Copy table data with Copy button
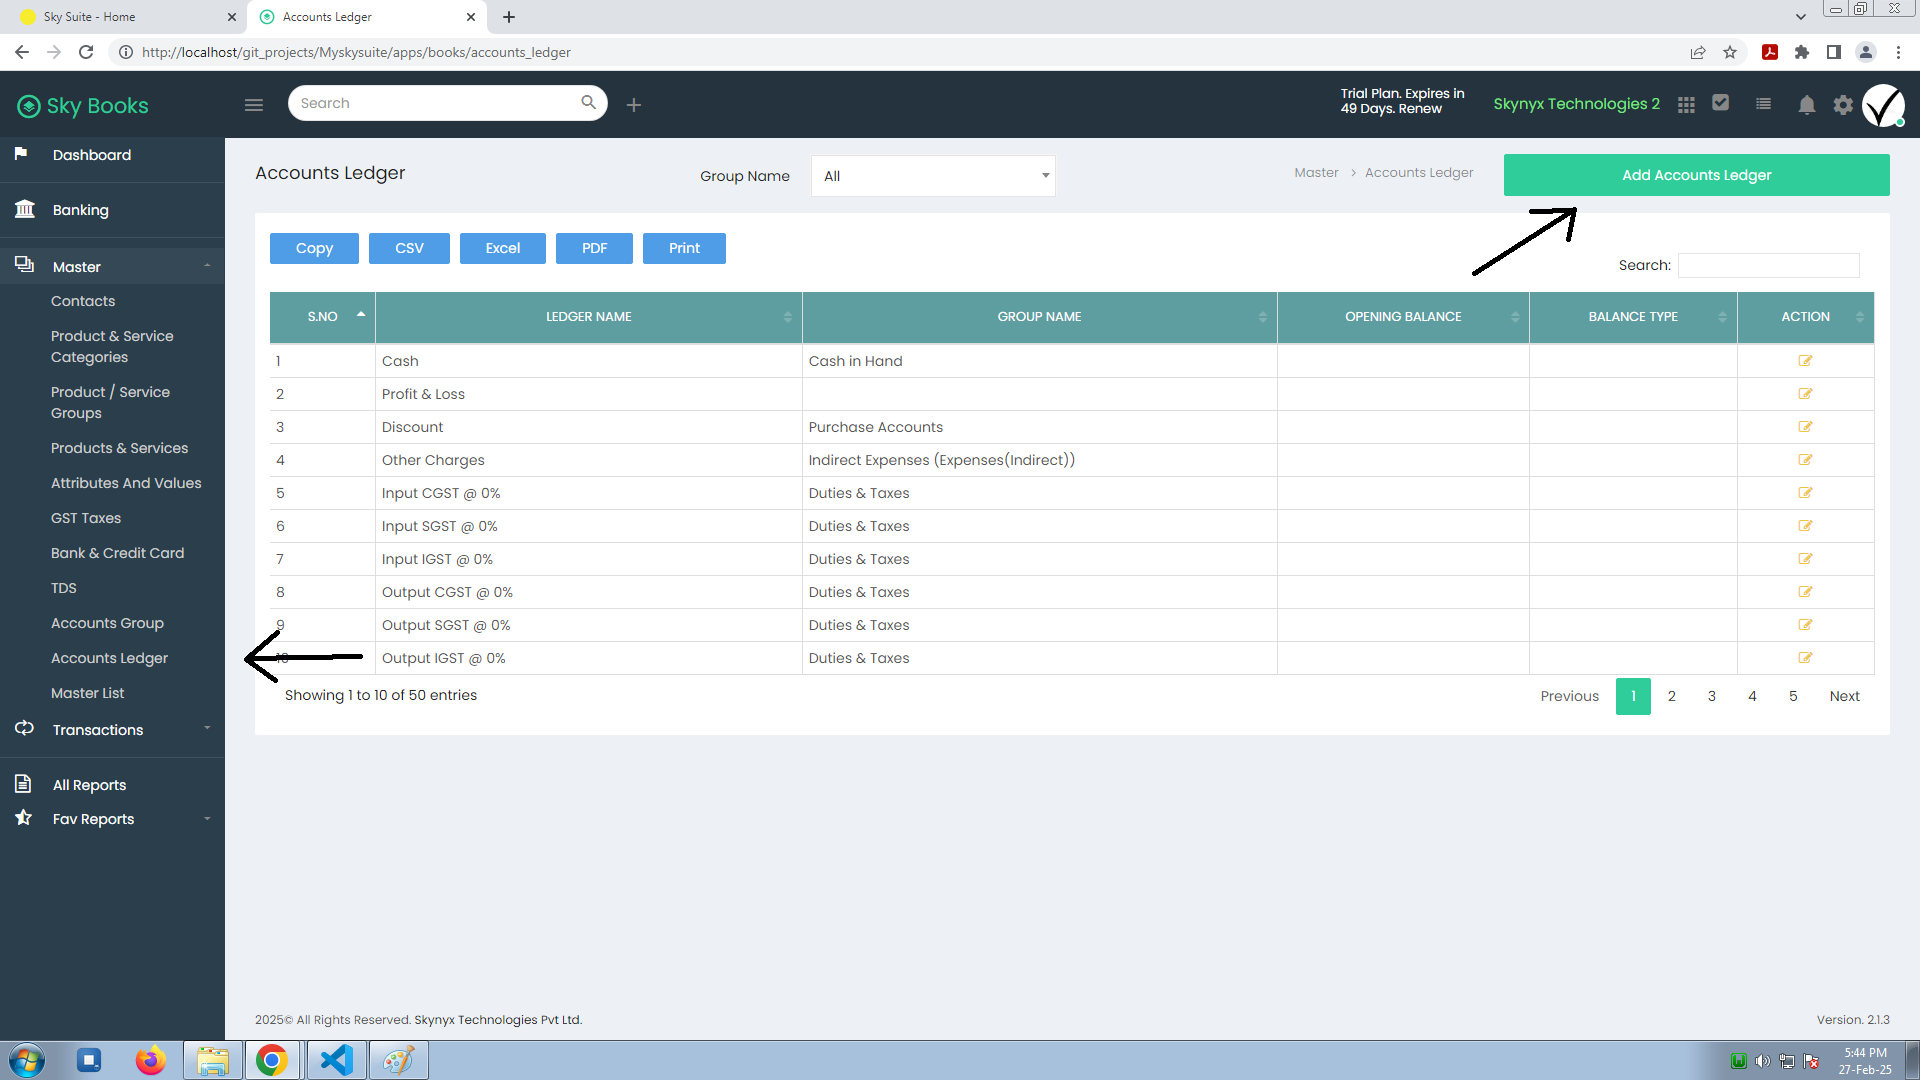The image size is (1920, 1080). (314, 248)
